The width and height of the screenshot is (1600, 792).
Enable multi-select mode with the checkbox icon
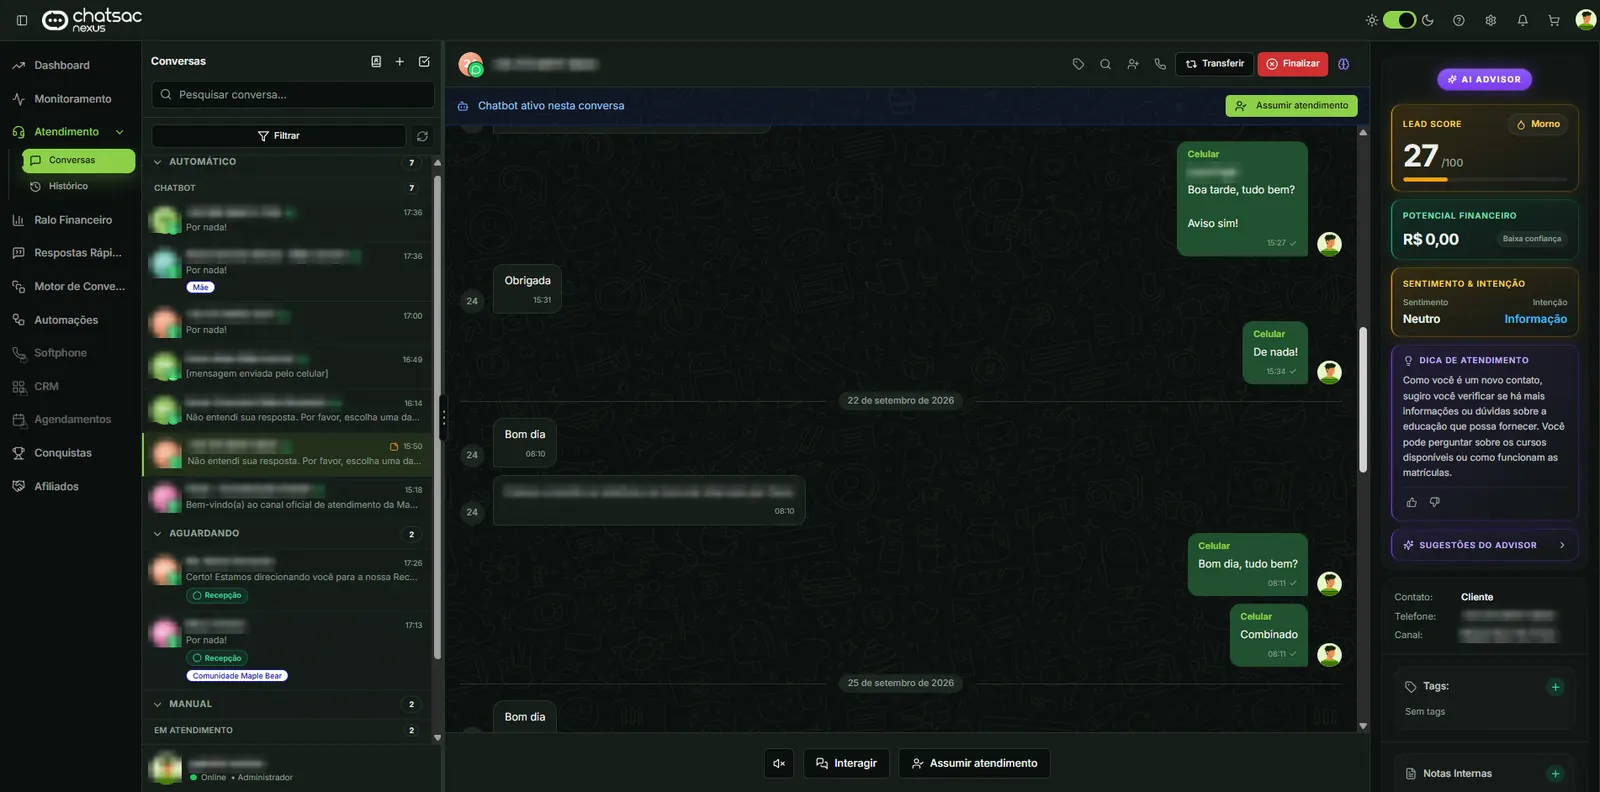(x=424, y=62)
